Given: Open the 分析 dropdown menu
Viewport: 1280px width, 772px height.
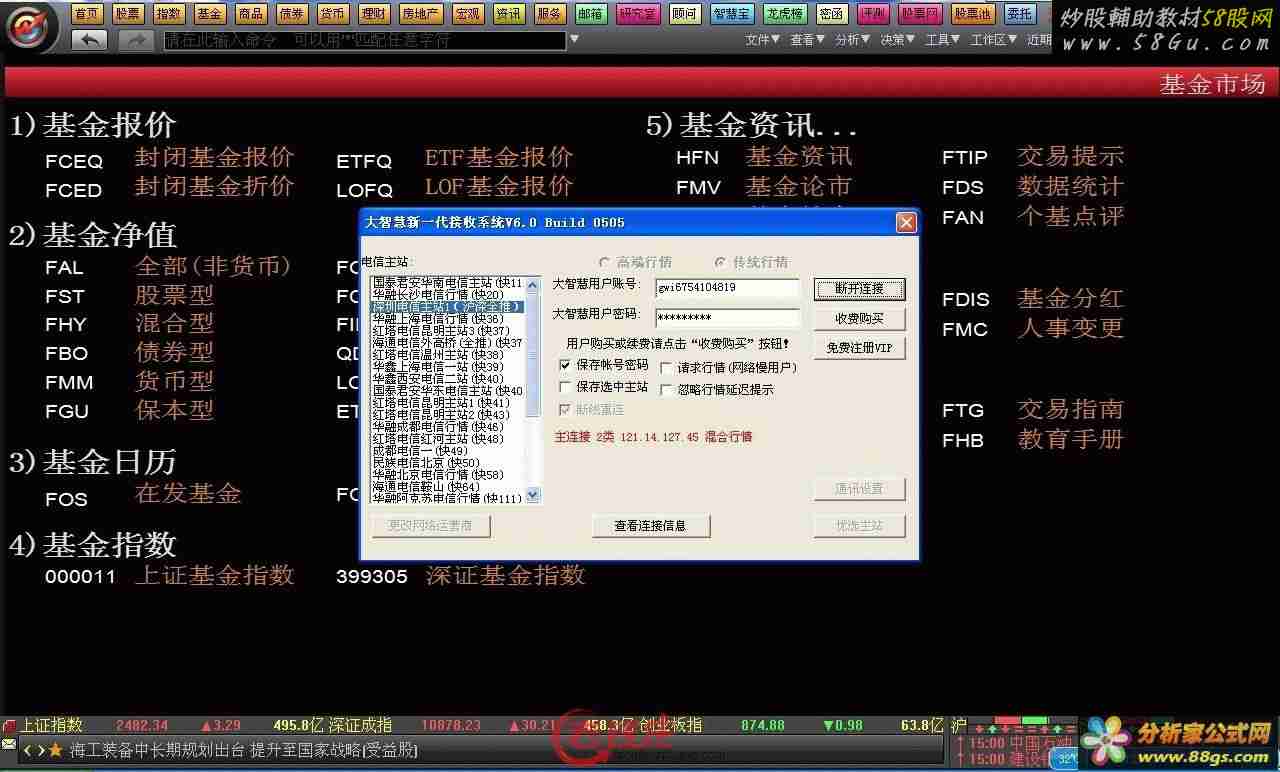Looking at the screenshot, I should pos(853,40).
